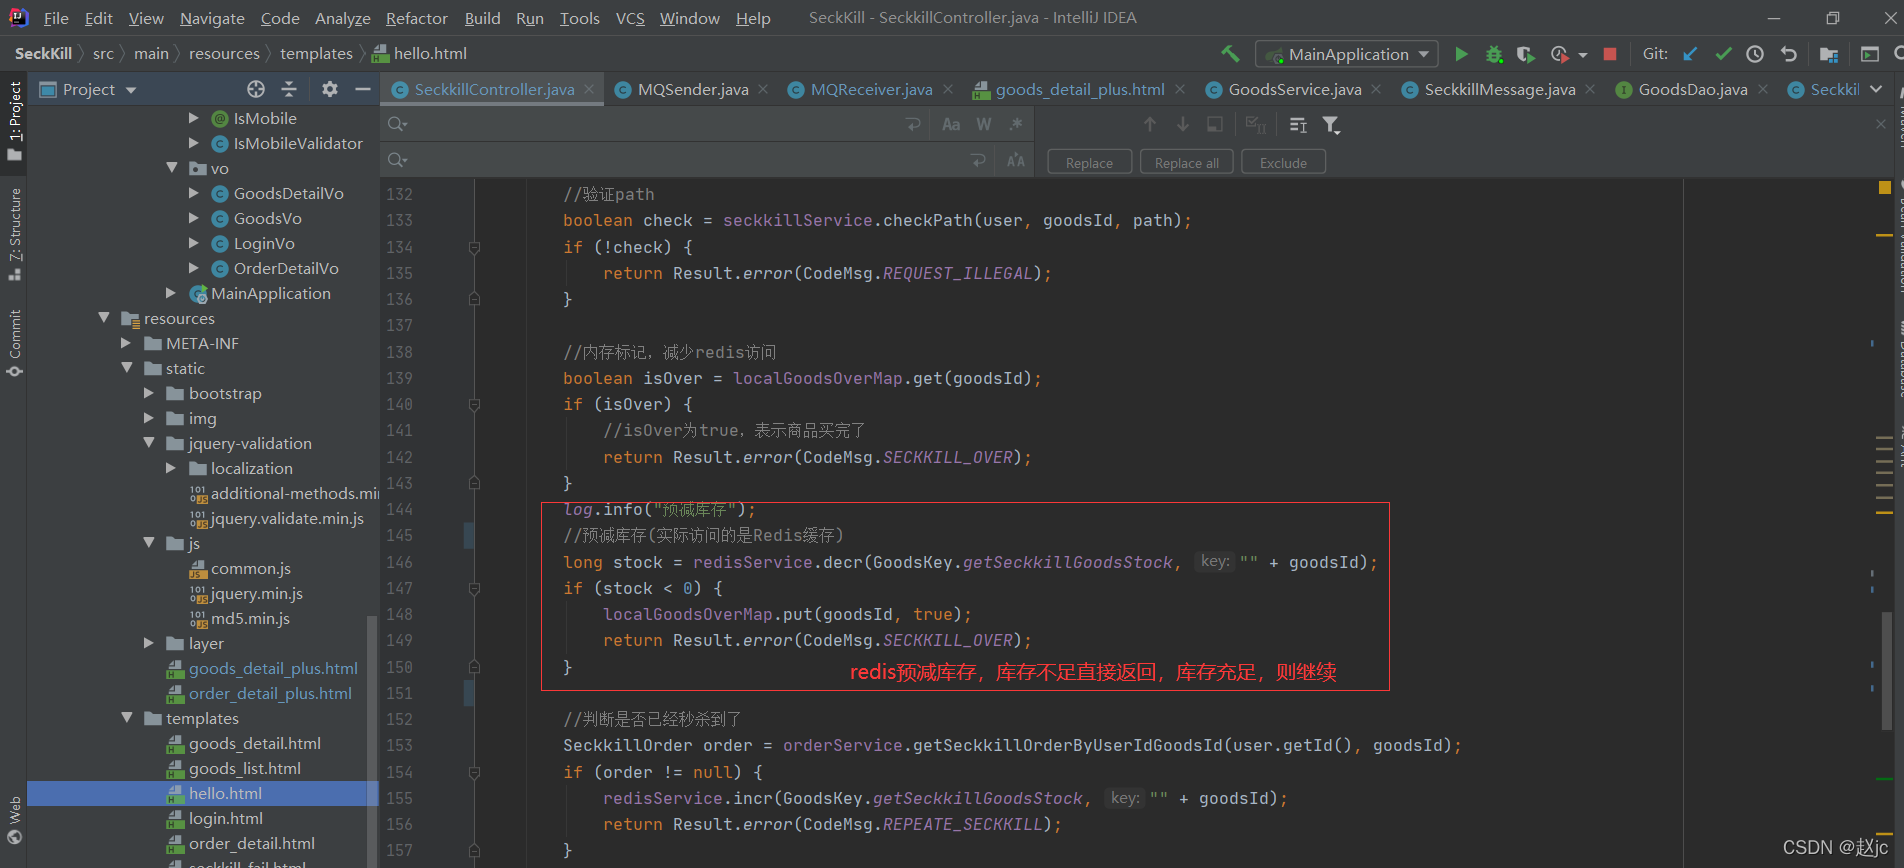The height and width of the screenshot is (868, 1904).
Task: Toggle whole Words (W) search option
Action: click(x=984, y=124)
